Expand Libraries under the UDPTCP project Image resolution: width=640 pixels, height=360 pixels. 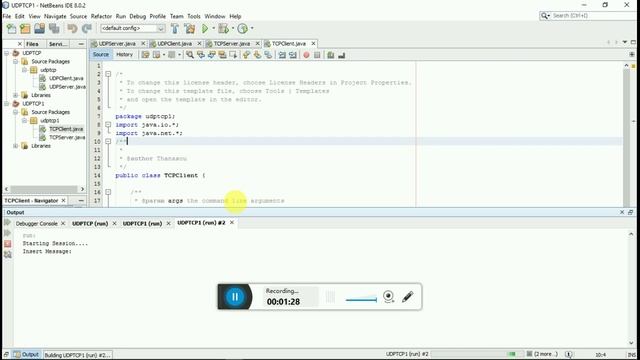click(x=16, y=95)
